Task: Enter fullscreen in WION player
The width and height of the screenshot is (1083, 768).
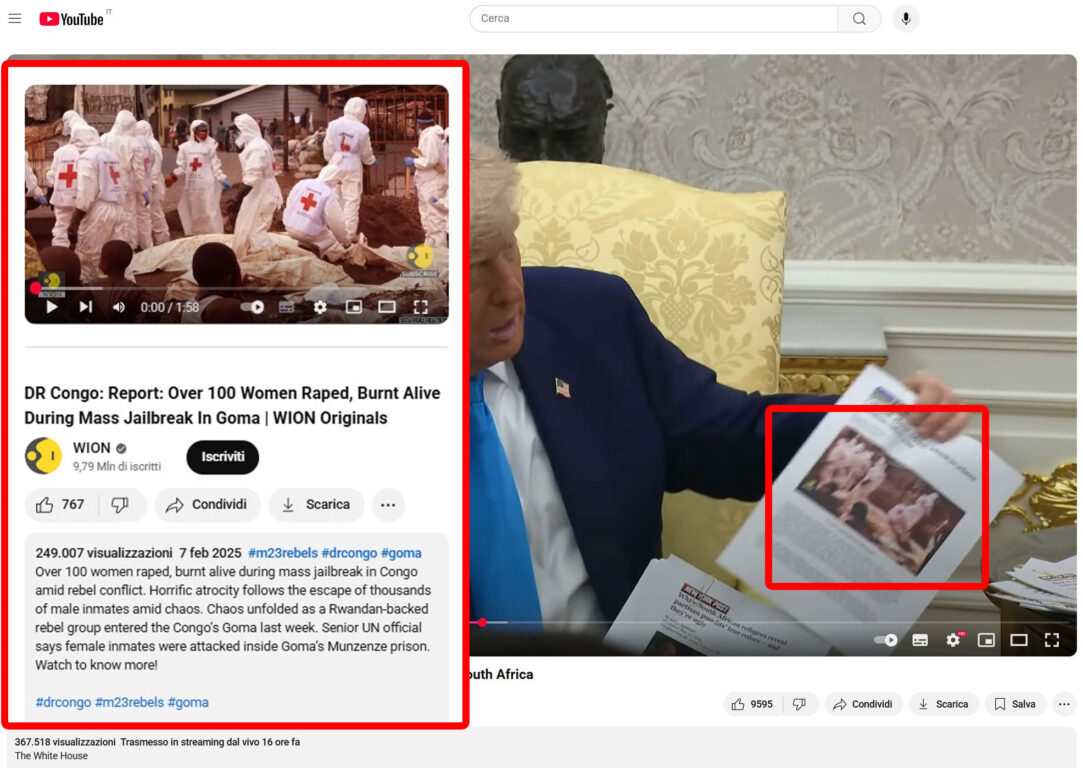Action: click(420, 307)
